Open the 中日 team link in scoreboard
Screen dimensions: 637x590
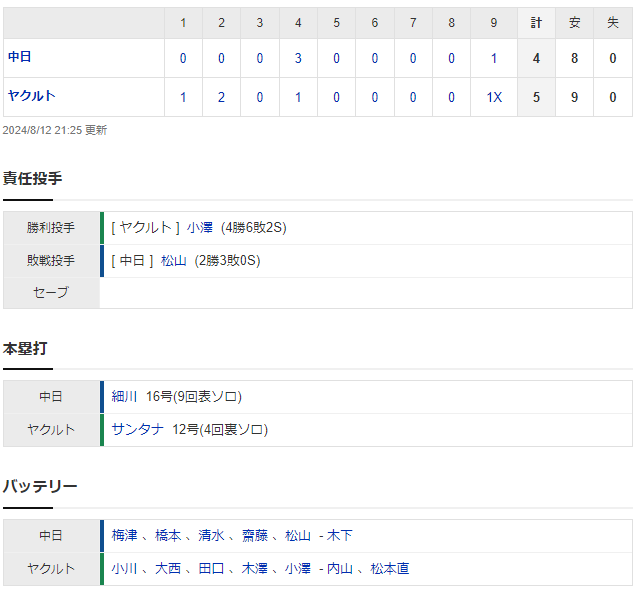[x=20, y=56]
